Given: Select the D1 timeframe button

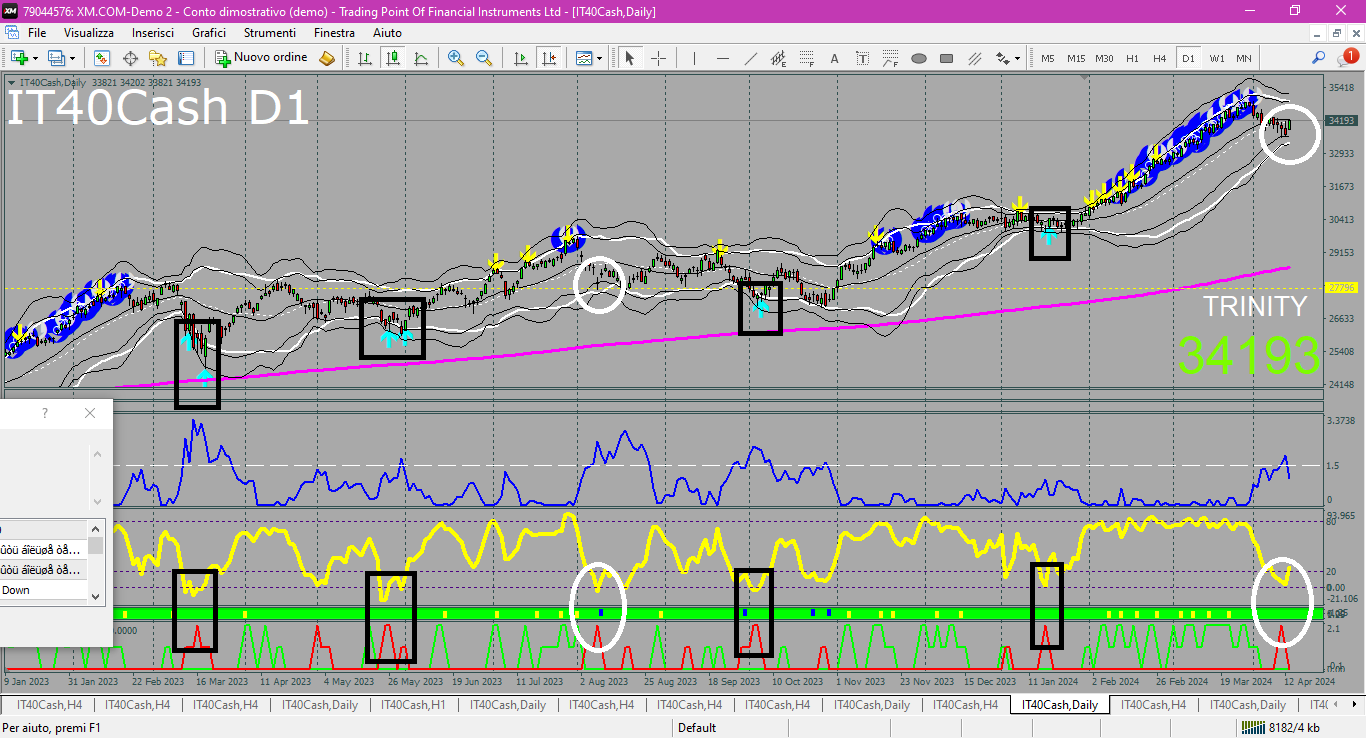Looking at the screenshot, I should (x=1188, y=58).
